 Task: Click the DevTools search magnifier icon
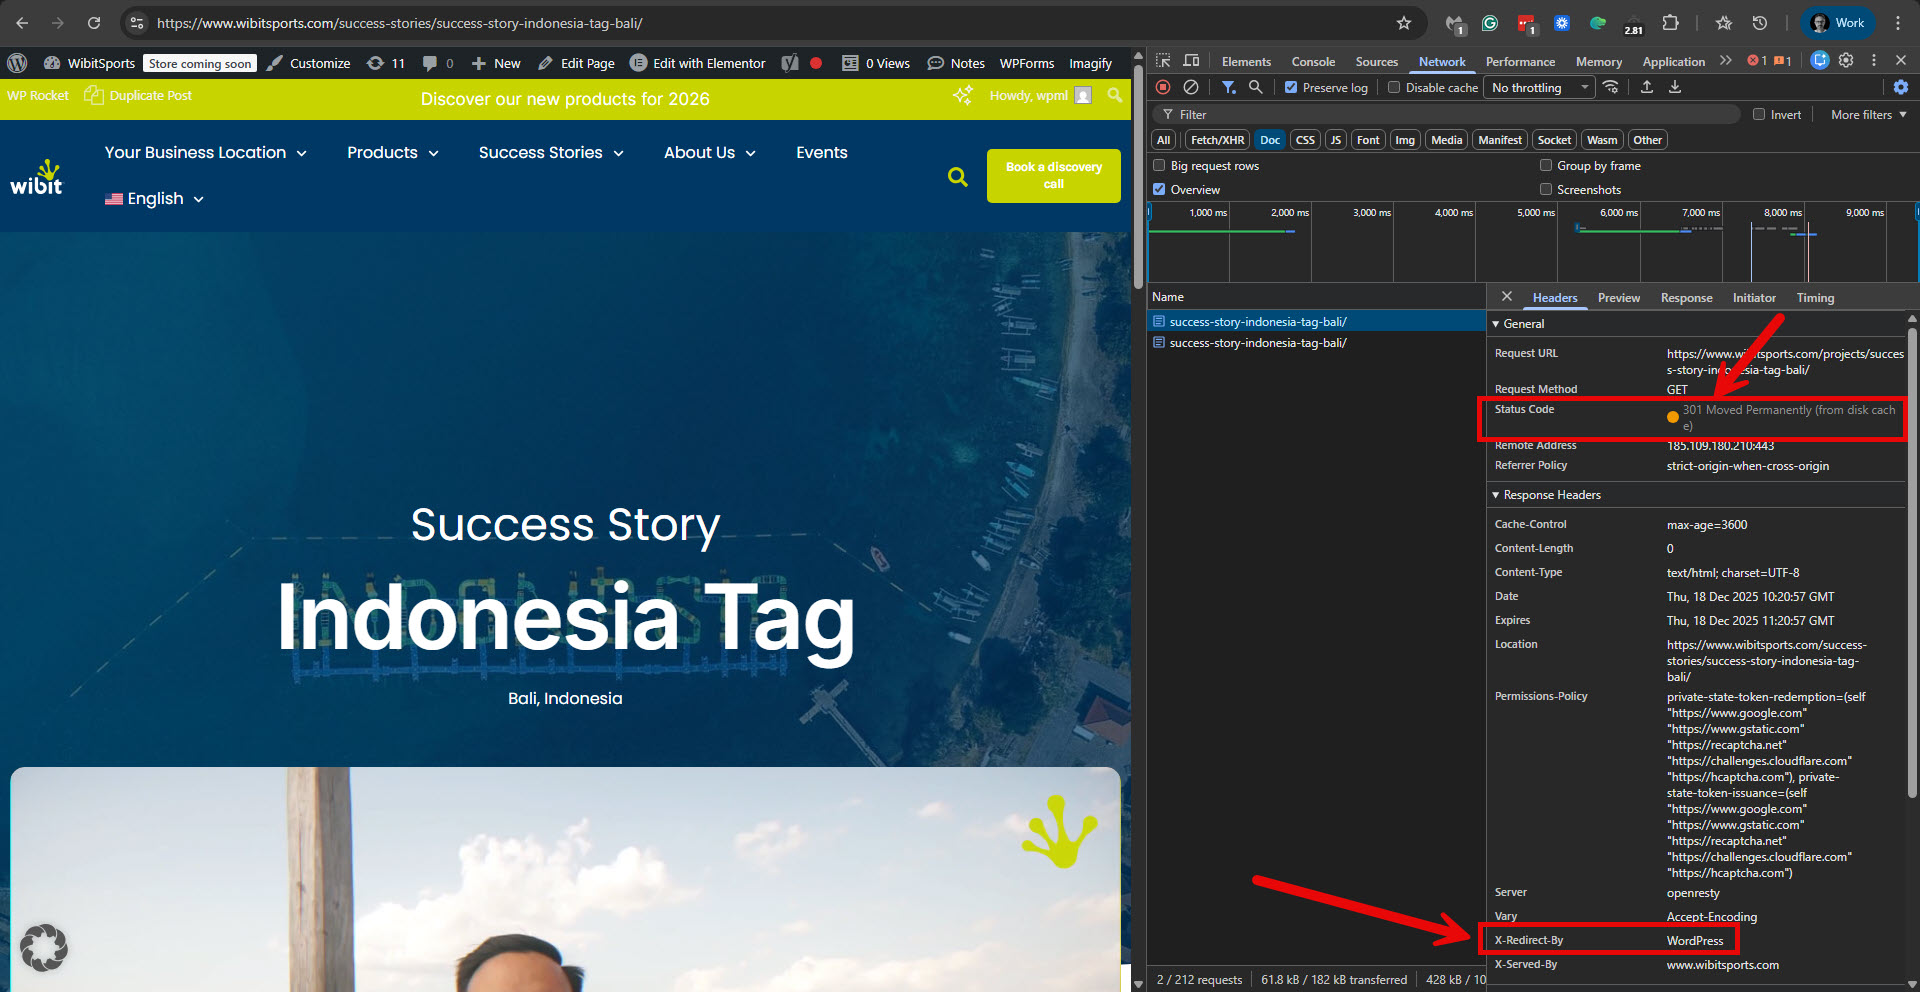[x=1256, y=87]
